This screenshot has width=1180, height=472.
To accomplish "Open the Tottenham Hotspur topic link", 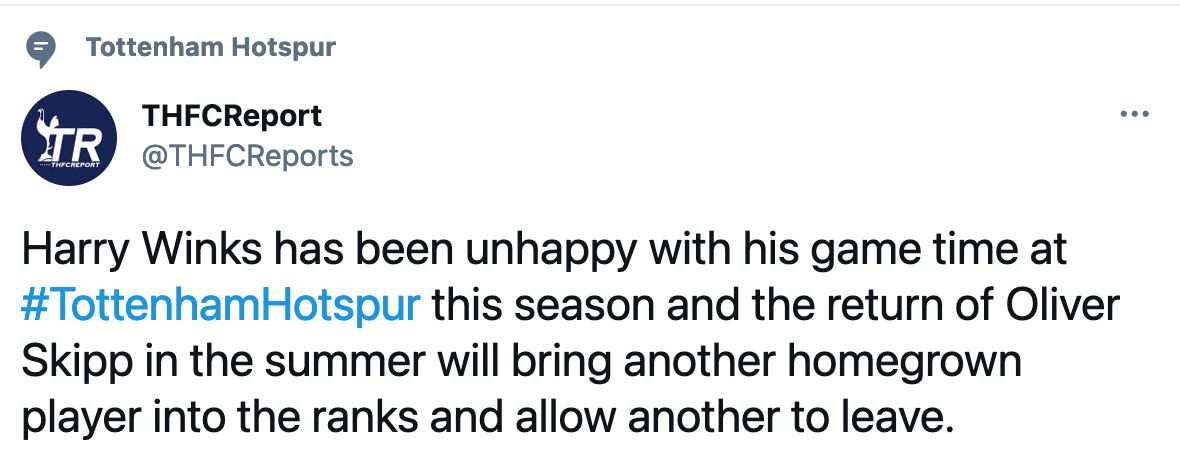I will coord(210,47).
